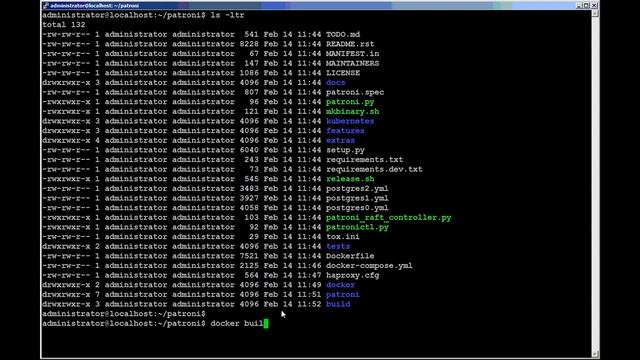Click size value 7521 of Dockerfile
Image resolution: width=640 pixels, height=360 pixels.
point(249,256)
